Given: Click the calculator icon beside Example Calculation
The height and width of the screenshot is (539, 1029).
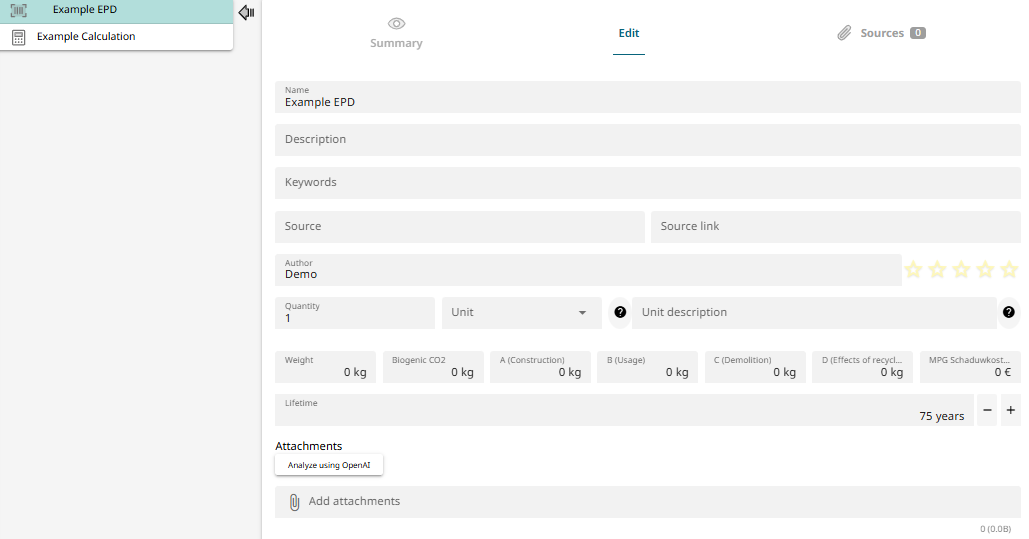Looking at the screenshot, I should (18, 37).
